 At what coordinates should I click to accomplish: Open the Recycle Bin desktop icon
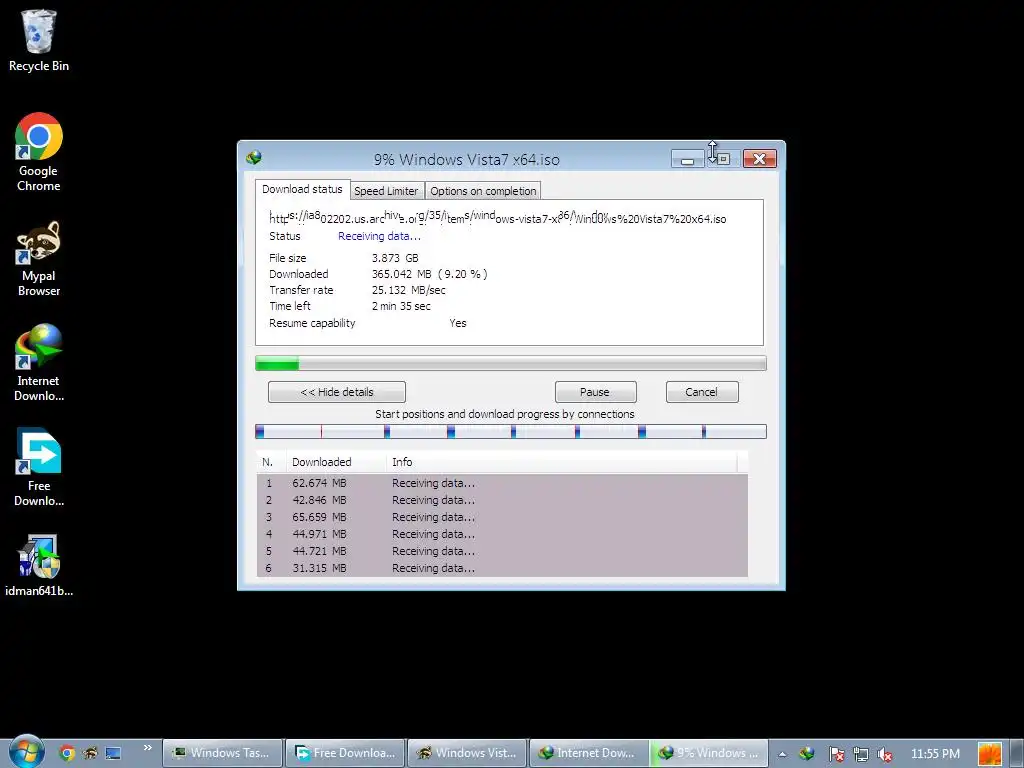pos(39,40)
